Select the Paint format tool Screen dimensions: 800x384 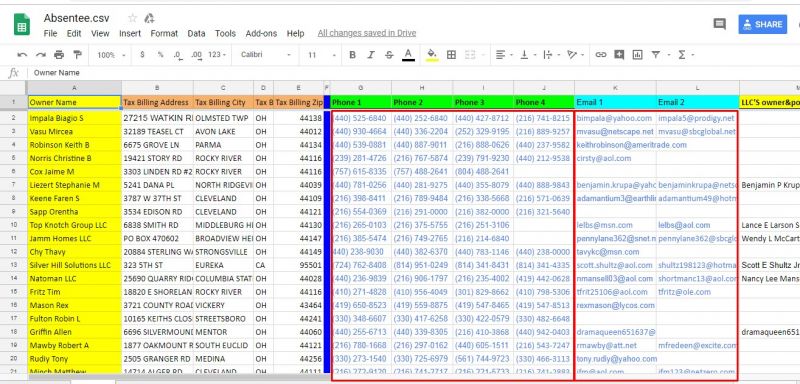77,55
